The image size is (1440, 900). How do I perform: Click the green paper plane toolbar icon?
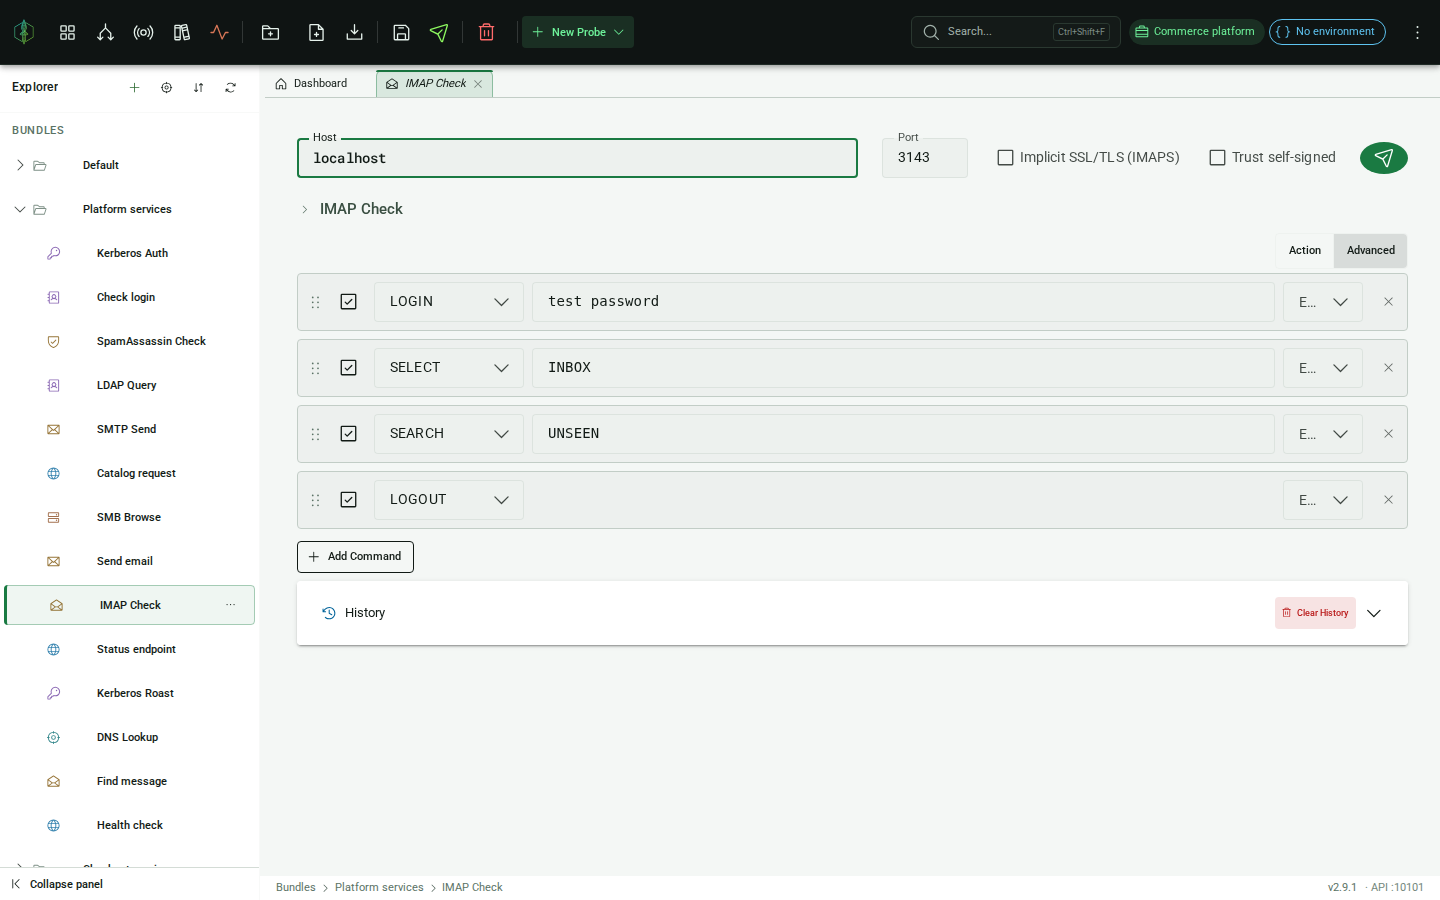click(x=439, y=32)
